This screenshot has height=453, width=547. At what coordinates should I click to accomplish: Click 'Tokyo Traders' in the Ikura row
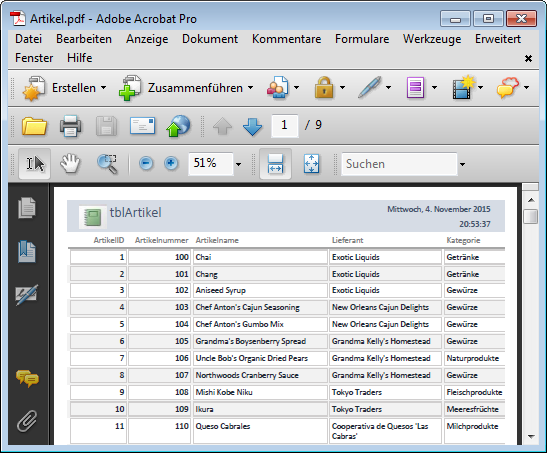(x=357, y=409)
